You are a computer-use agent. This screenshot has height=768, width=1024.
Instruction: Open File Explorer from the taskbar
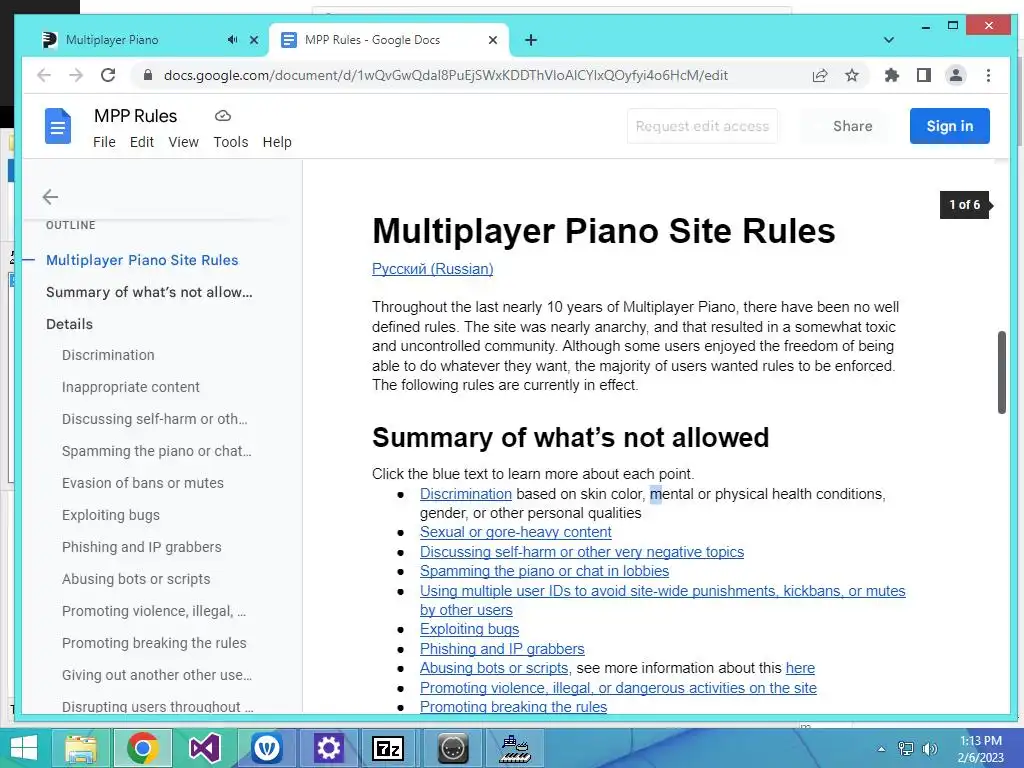pos(81,748)
